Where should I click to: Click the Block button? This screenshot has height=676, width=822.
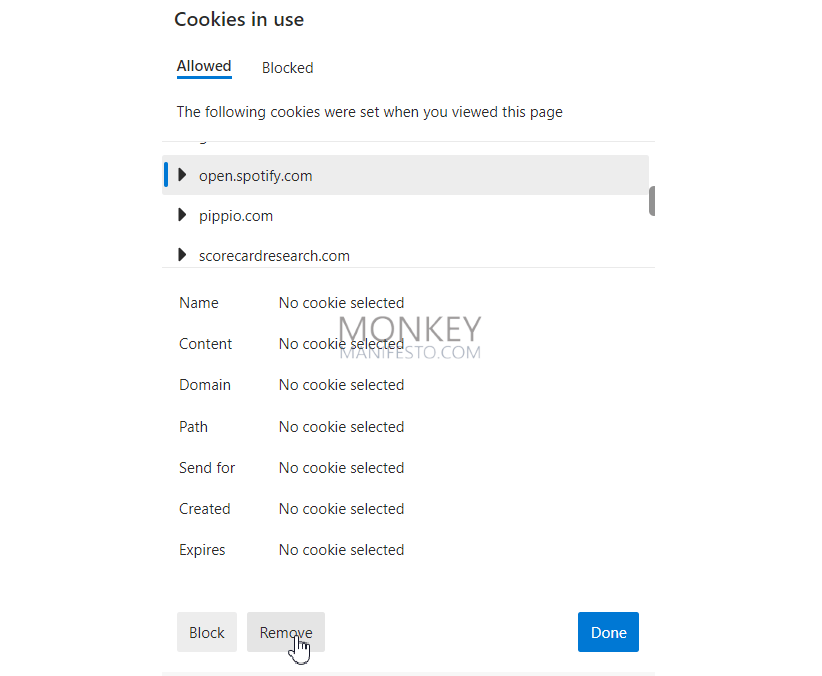point(207,632)
